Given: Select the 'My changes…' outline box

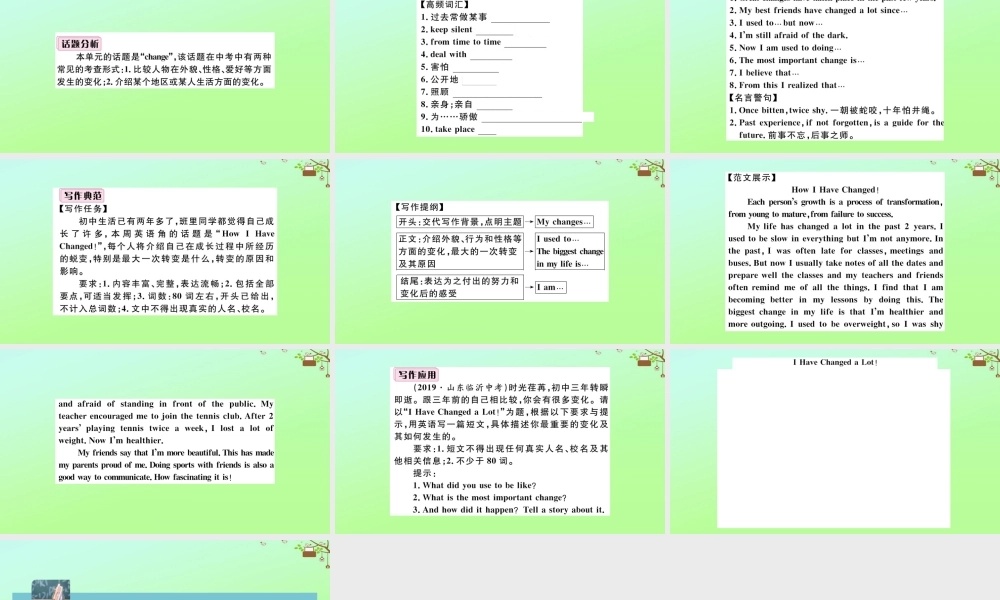Looking at the screenshot, I should [564, 221].
